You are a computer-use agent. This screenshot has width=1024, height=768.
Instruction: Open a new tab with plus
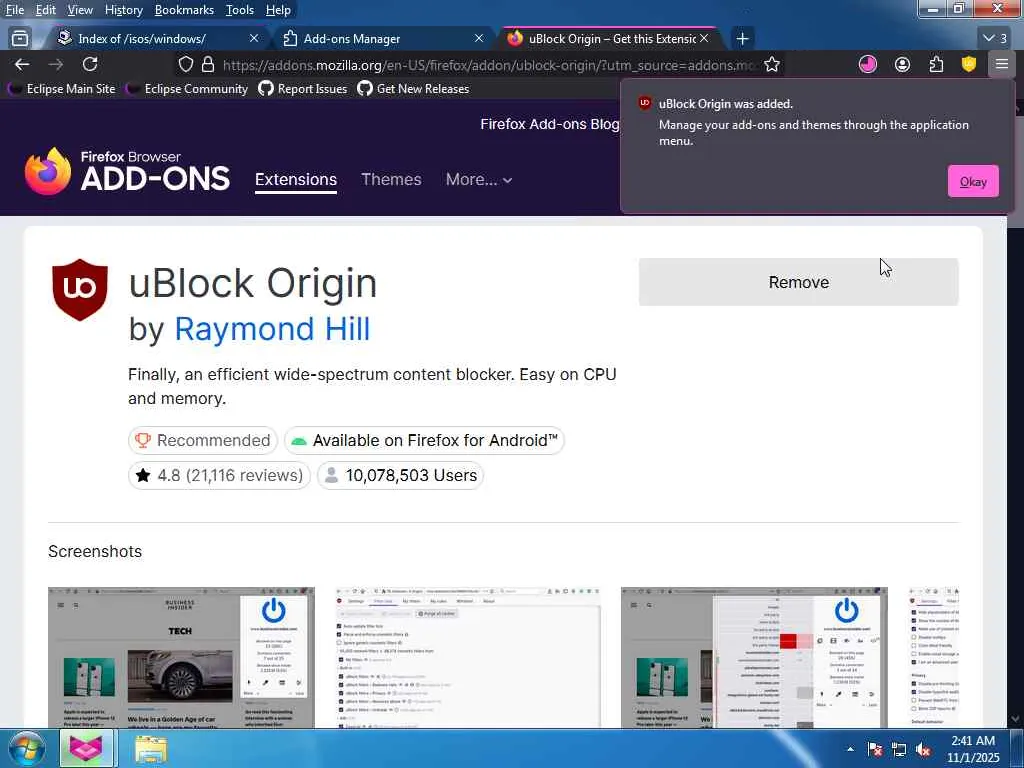click(x=742, y=39)
